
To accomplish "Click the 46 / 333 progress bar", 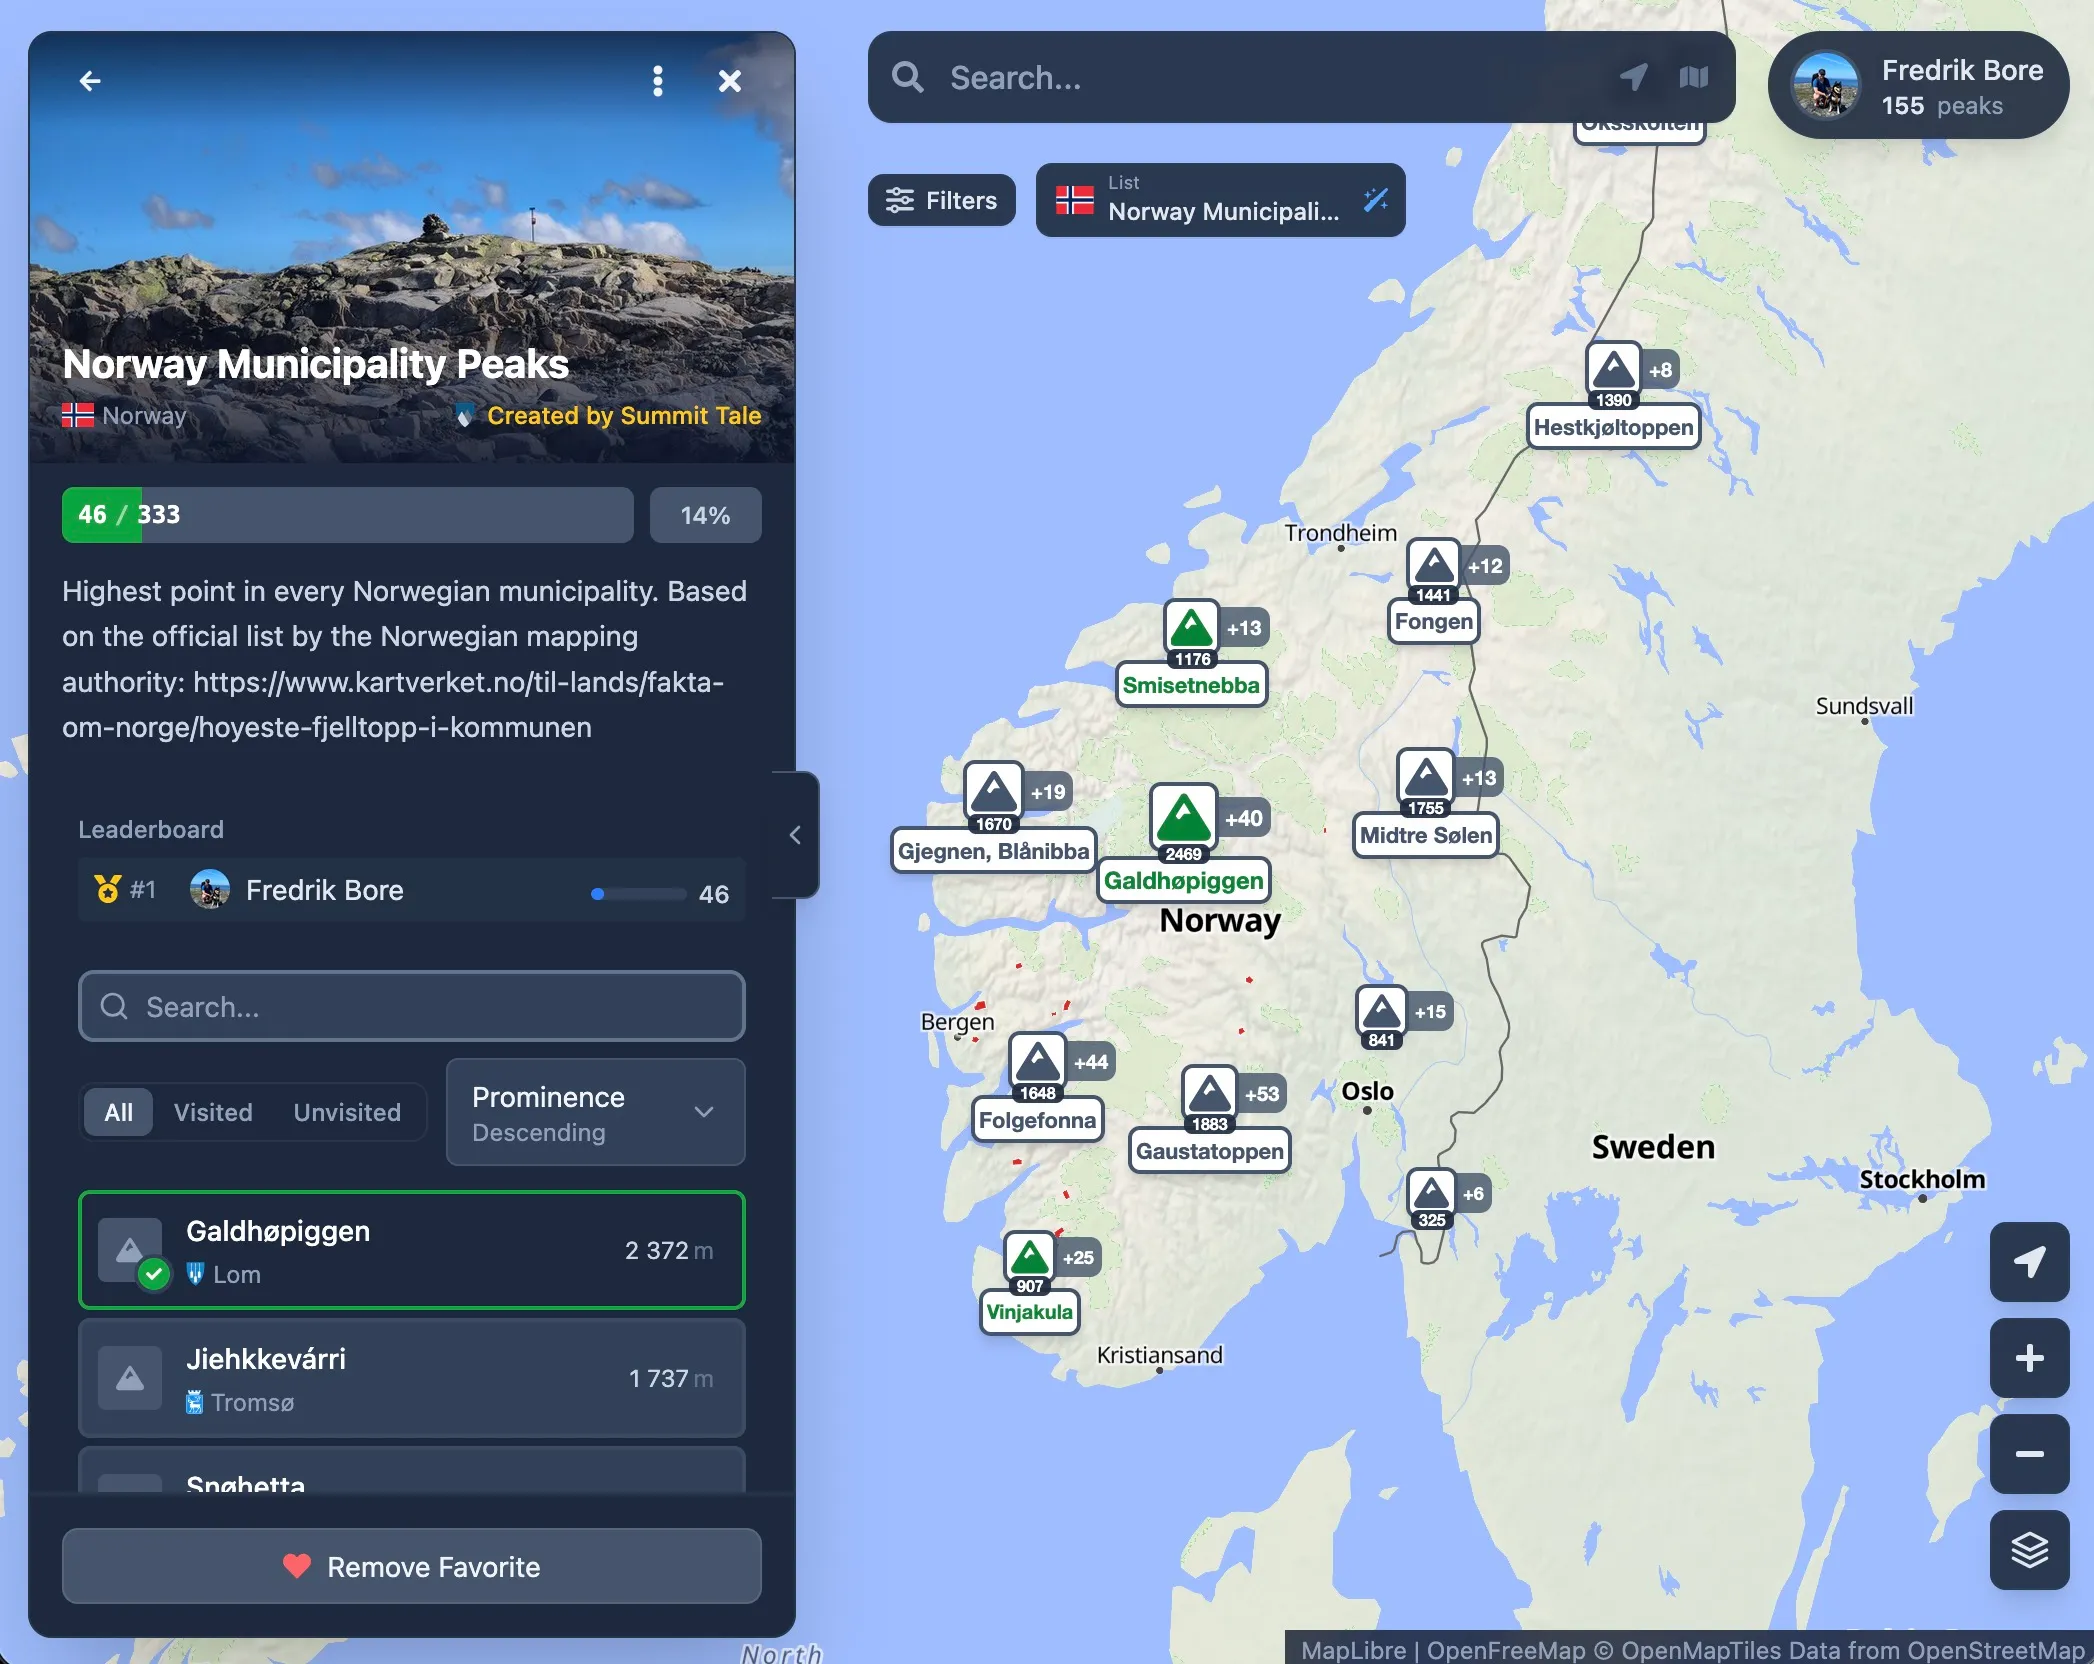I will pos(347,515).
